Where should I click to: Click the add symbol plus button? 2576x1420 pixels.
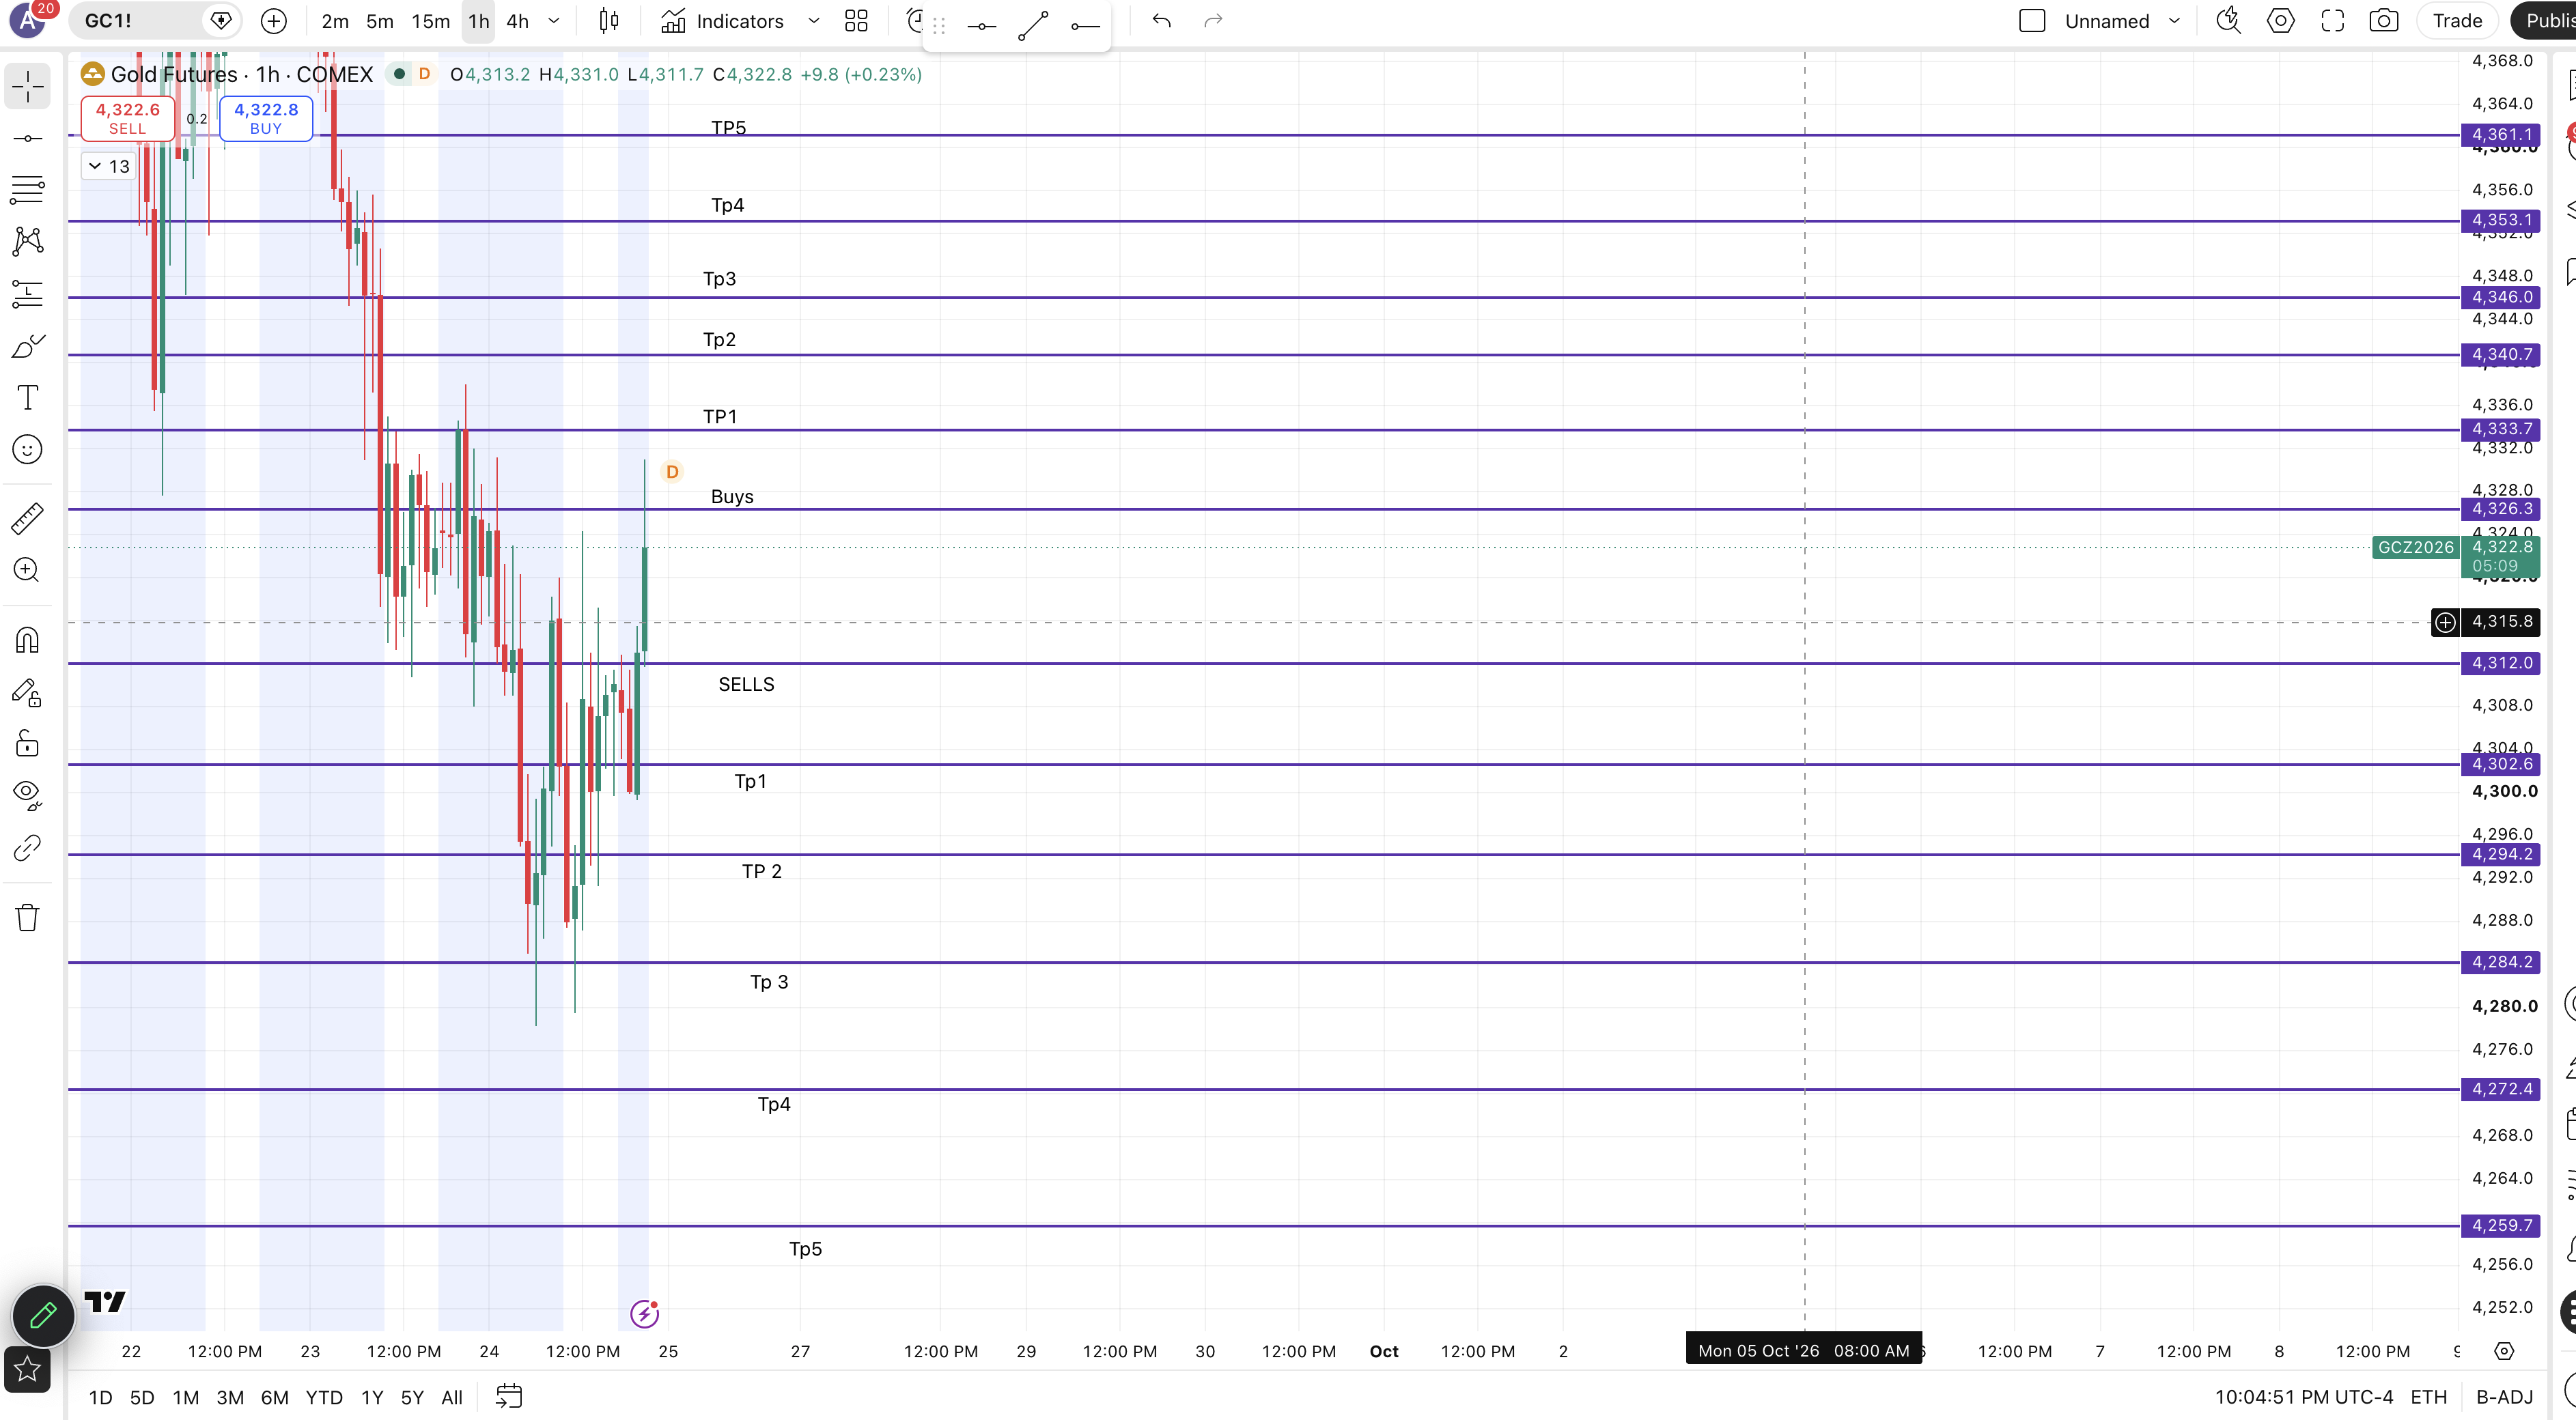273,21
